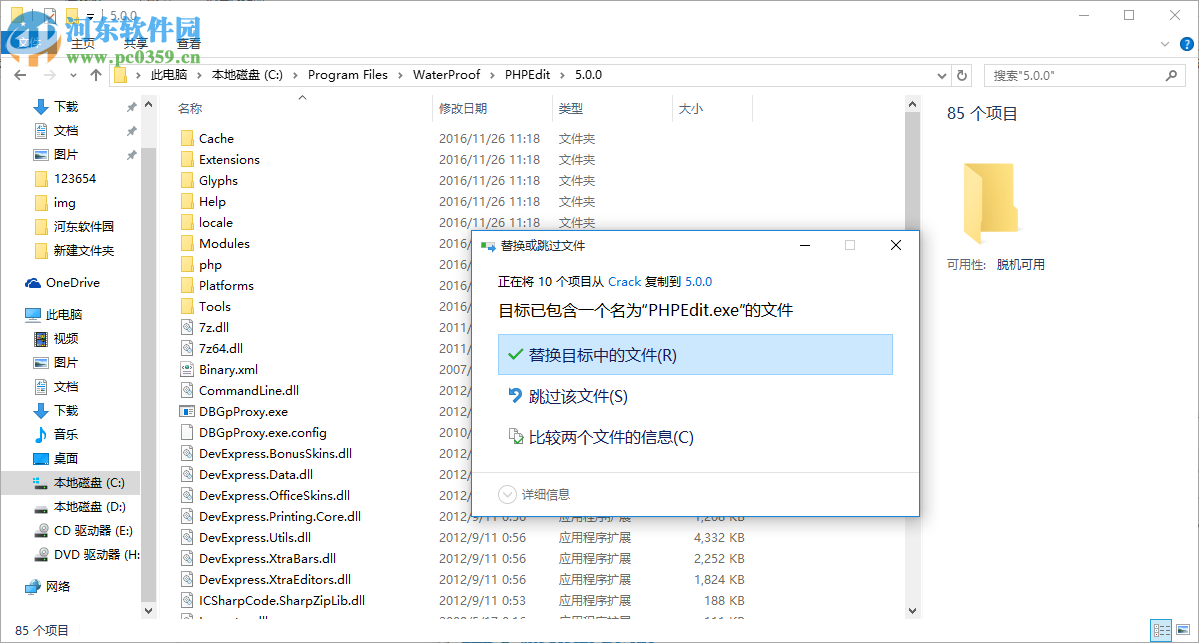Viewport: 1199px width, 643px height.
Task: Click the refresh icon in the address bar
Action: pos(962,74)
